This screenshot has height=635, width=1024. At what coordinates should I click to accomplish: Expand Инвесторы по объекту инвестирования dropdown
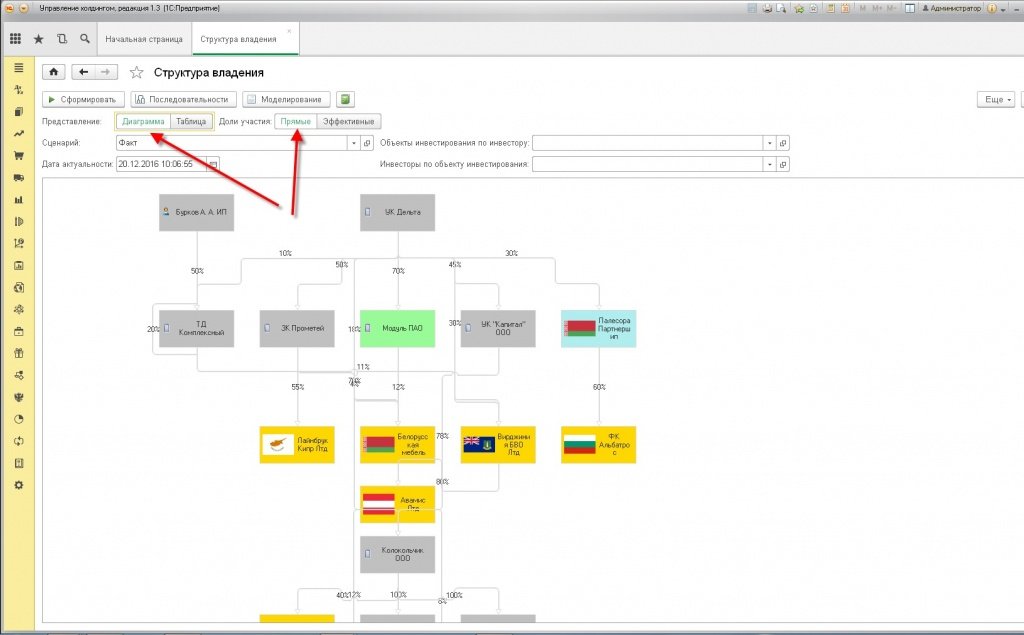(x=769, y=164)
